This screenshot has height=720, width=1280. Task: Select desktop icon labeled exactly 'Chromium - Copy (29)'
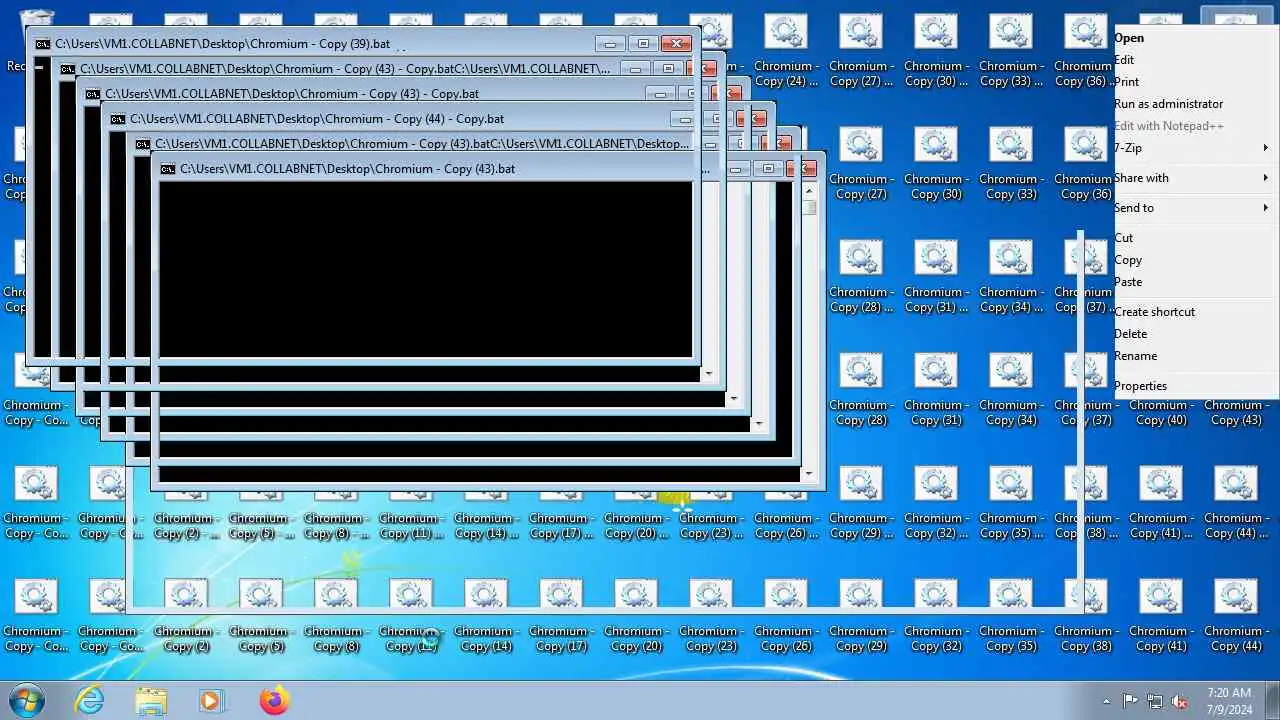click(x=860, y=617)
